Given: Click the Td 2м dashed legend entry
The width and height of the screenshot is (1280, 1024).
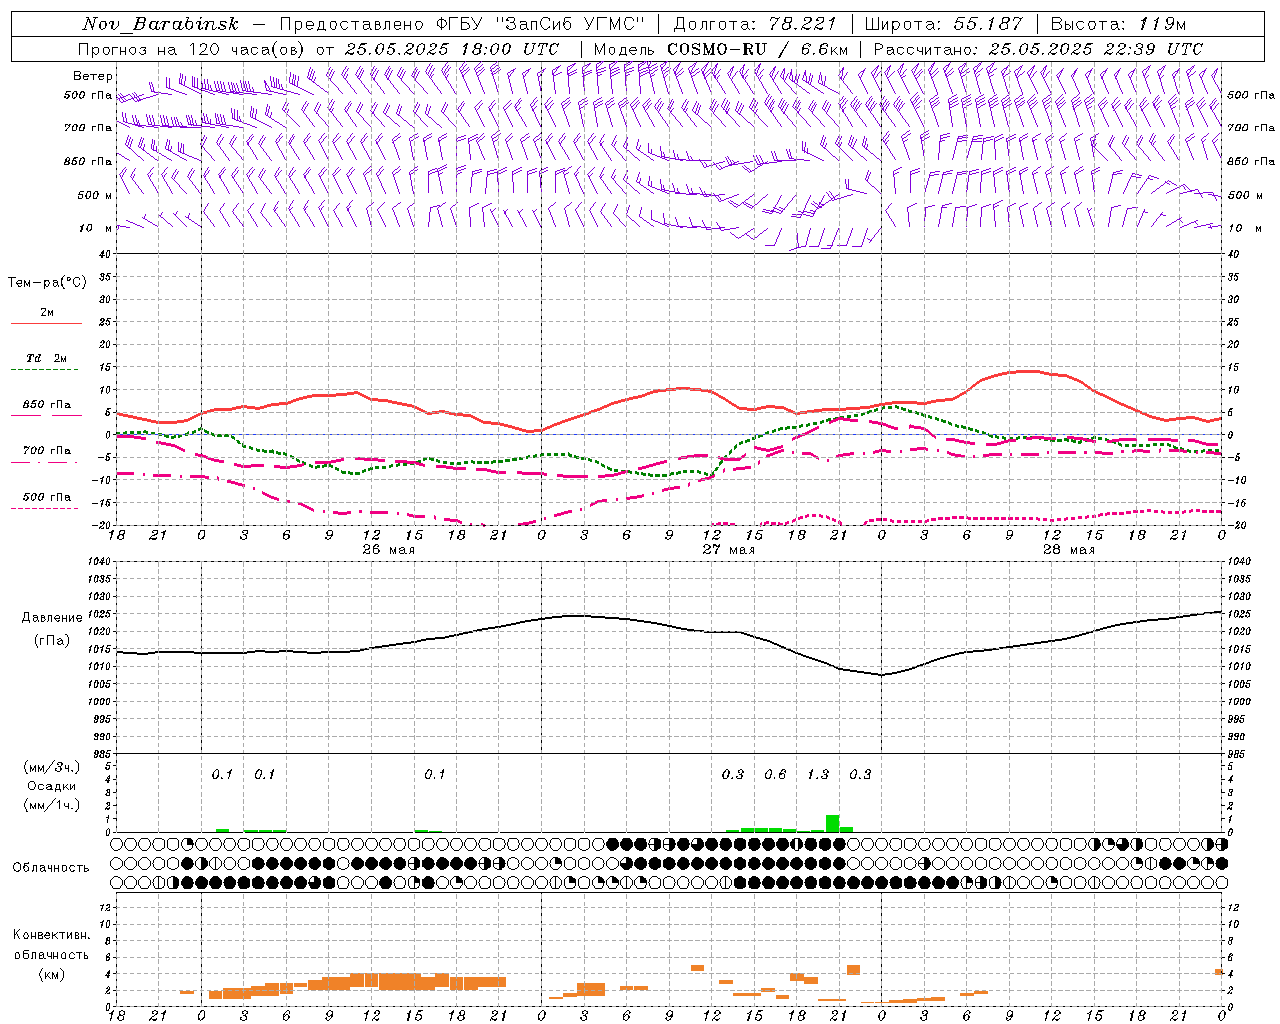Looking at the screenshot, I should (46, 363).
